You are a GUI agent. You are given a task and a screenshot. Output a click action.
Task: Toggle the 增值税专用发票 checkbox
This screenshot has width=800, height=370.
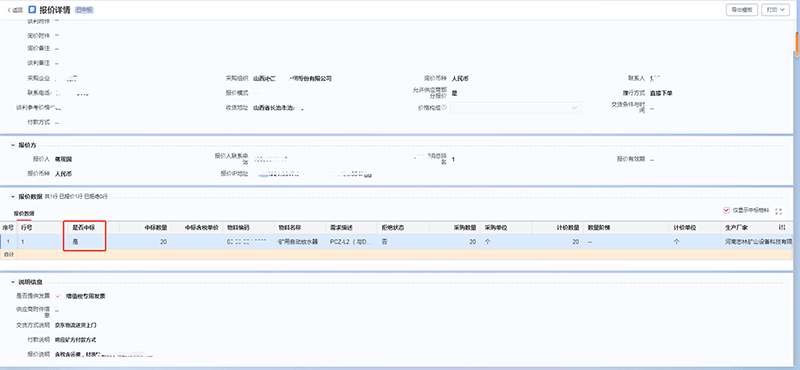[58, 296]
